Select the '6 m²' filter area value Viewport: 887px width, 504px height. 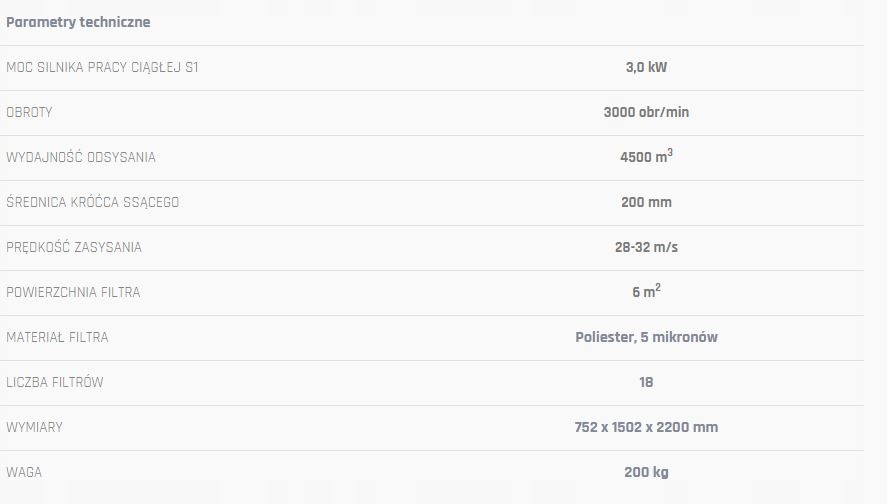click(x=646, y=292)
